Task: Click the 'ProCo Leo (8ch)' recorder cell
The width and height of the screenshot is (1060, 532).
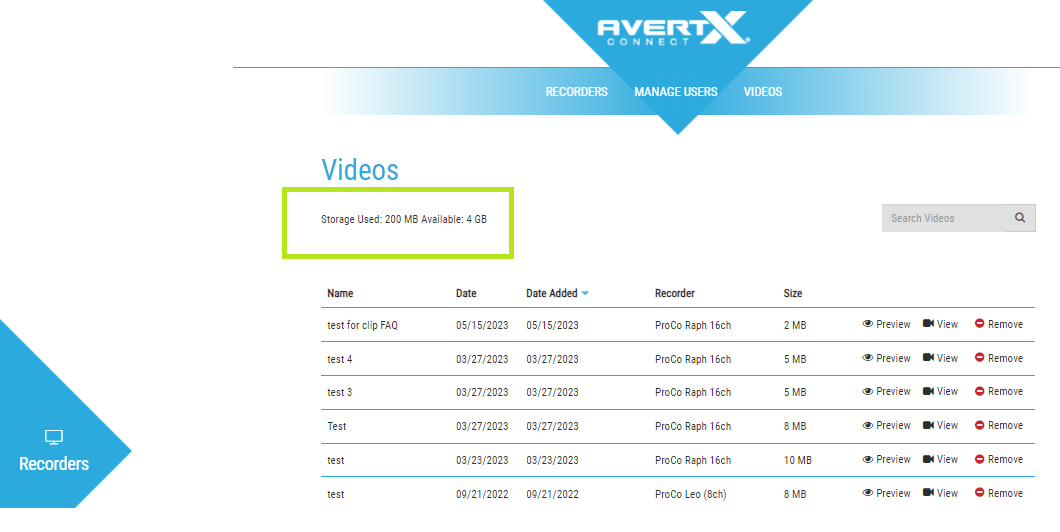Action: pyautogui.click(x=690, y=494)
